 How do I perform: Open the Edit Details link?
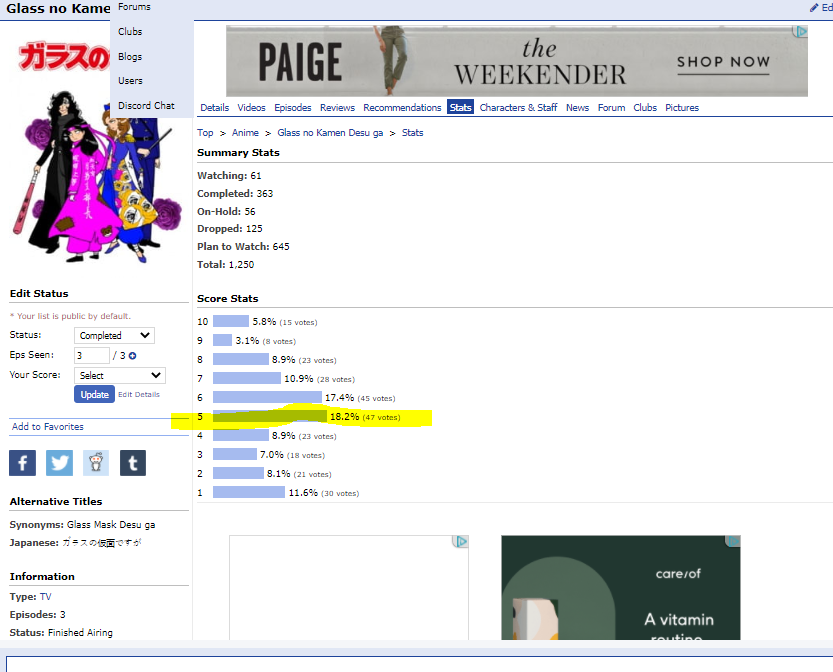139,394
